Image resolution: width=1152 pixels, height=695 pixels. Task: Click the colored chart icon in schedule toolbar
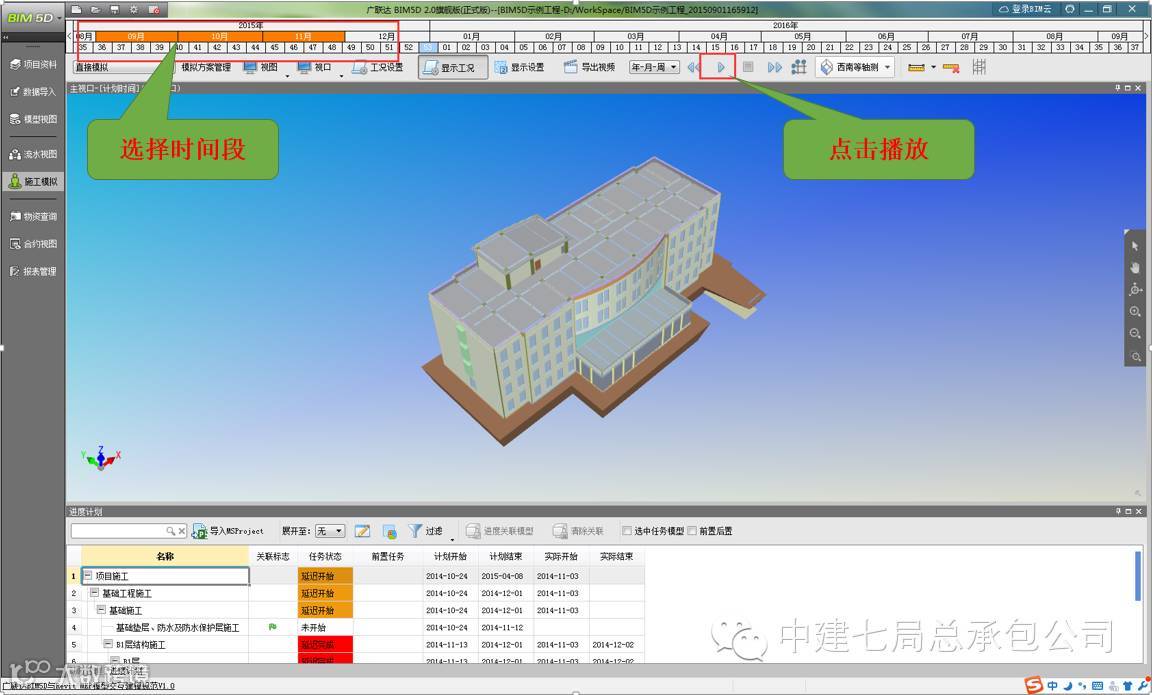pos(390,530)
